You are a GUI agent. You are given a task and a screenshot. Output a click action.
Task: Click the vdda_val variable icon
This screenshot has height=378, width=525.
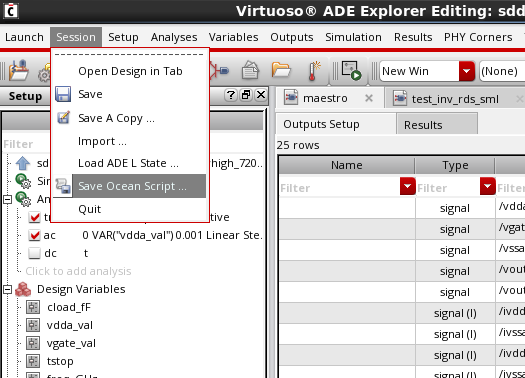pos(33,325)
